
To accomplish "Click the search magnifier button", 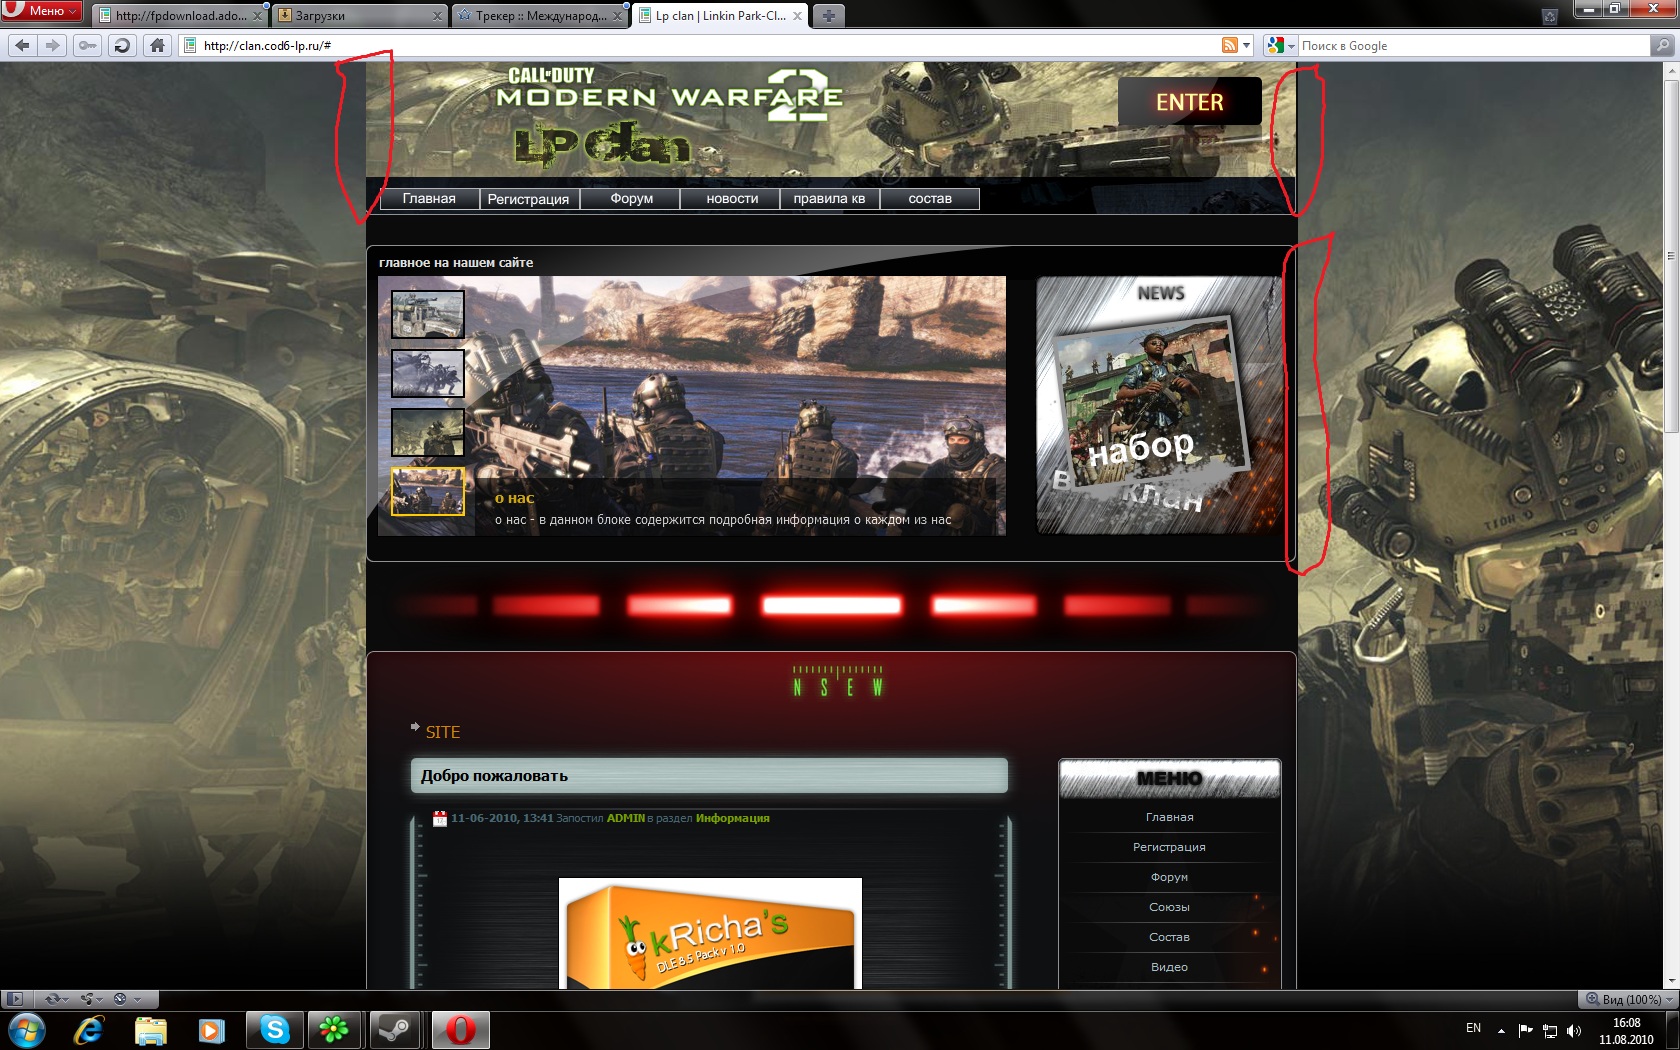I will [1661, 45].
